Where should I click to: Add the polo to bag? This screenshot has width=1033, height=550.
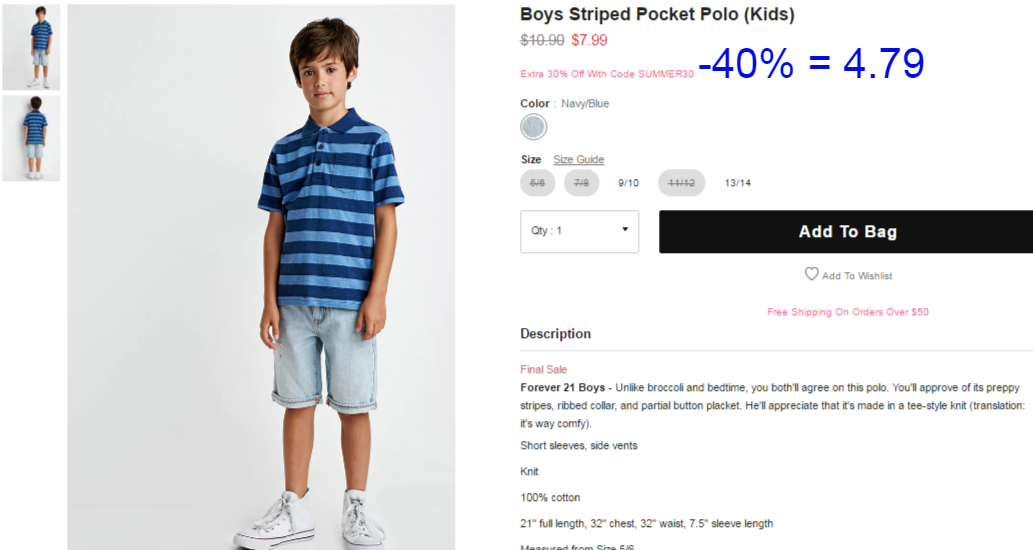[x=846, y=232]
